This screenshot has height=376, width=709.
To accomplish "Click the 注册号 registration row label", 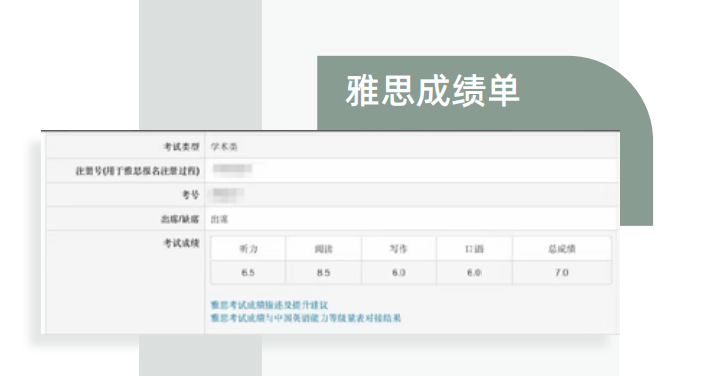I will (137, 171).
